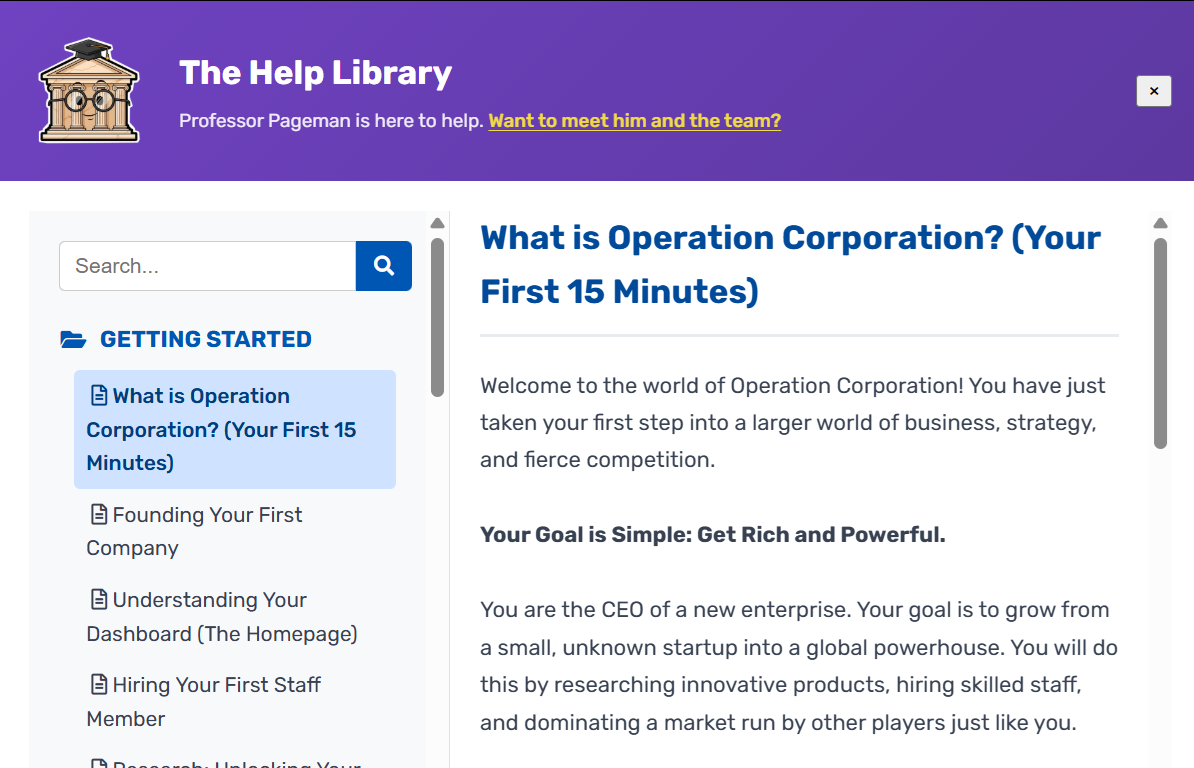Click the article content scrollbar thumb
1194x768 pixels.
point(1160,342)
